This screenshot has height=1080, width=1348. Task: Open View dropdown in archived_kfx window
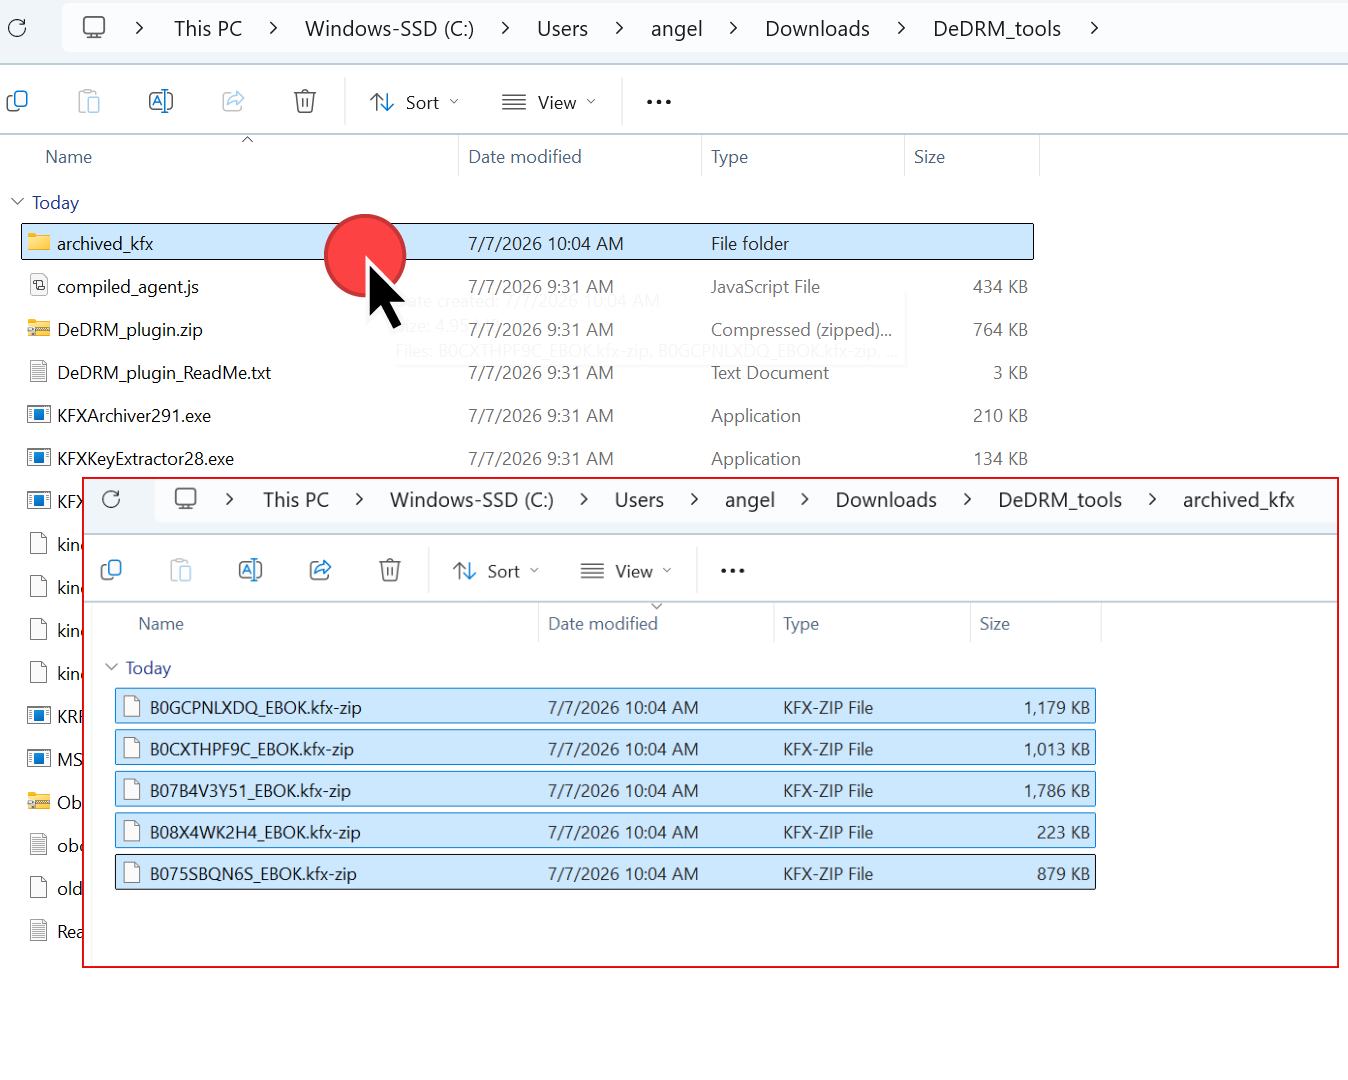click(x=626, y=571)
